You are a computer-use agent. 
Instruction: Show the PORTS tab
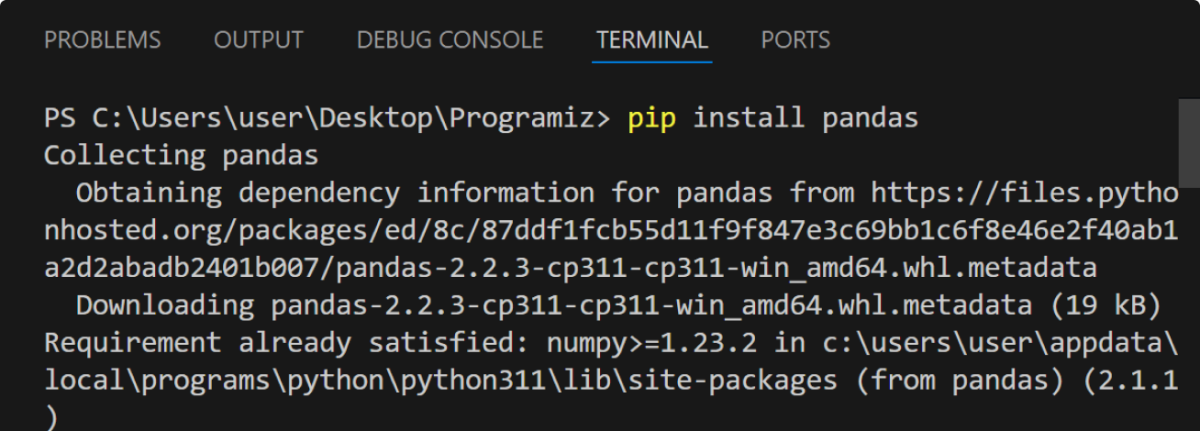[795, 40]
